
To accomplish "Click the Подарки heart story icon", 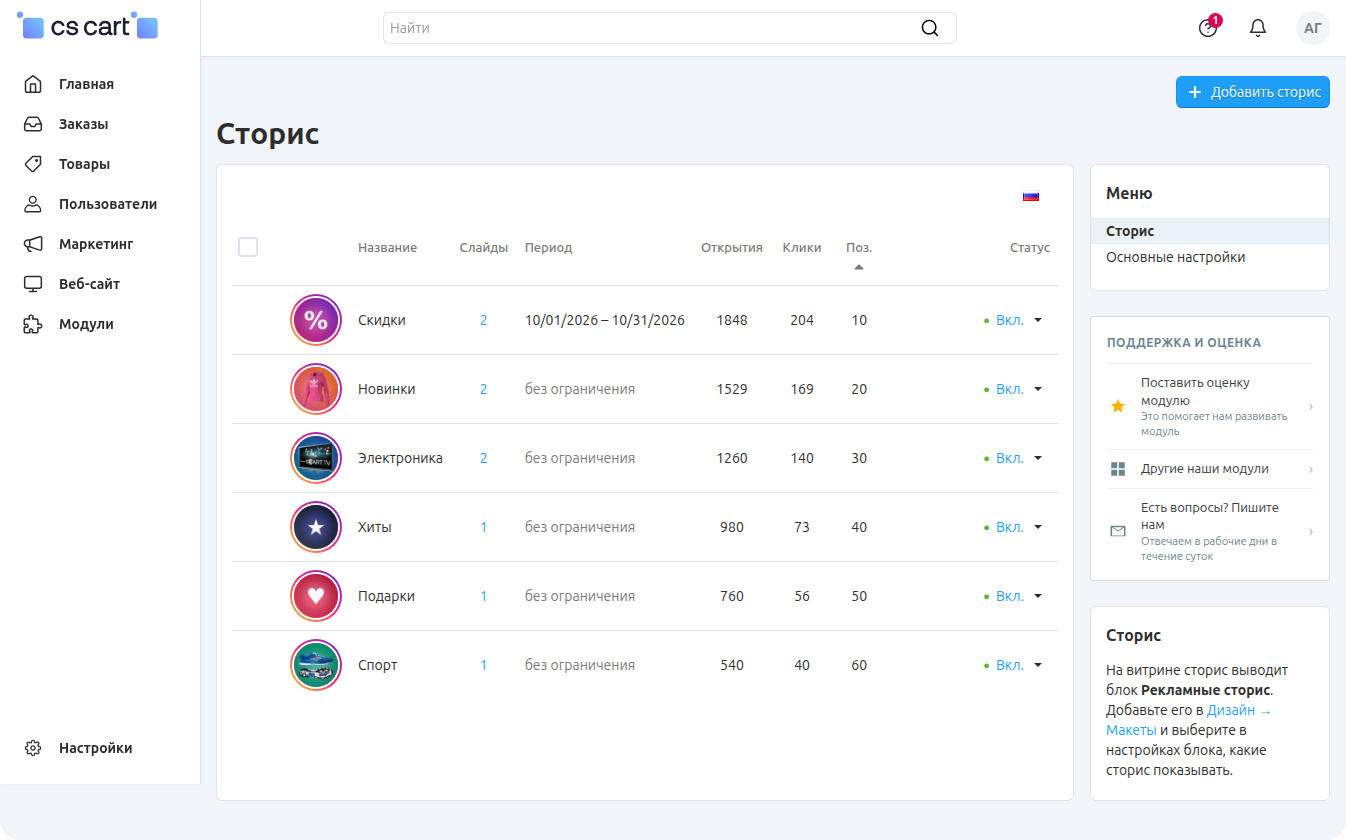I will click(x=316, y=596).
